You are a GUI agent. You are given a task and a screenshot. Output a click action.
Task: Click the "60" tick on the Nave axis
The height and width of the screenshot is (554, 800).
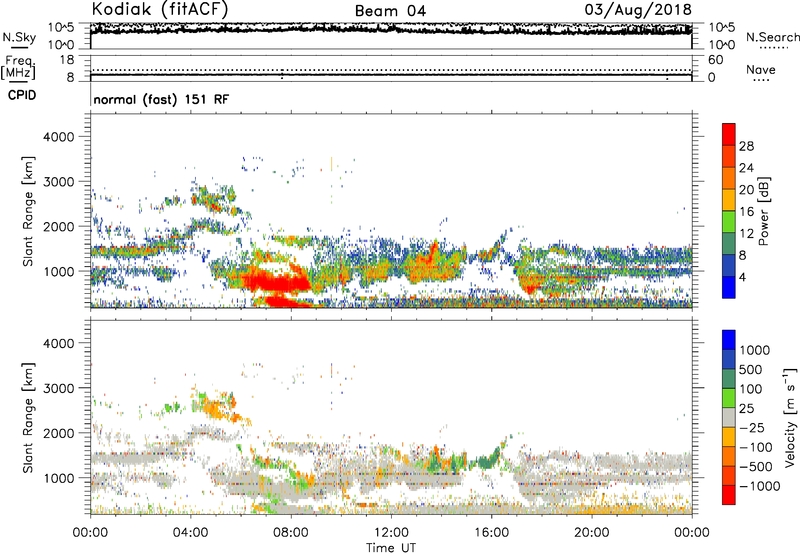[x=715, y=60]
